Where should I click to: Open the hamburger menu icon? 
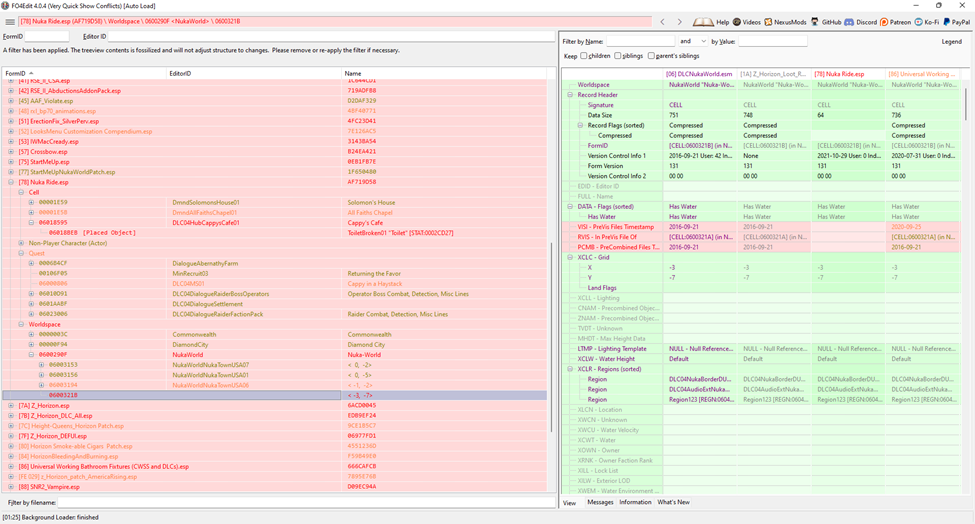(x=10, y=22)
